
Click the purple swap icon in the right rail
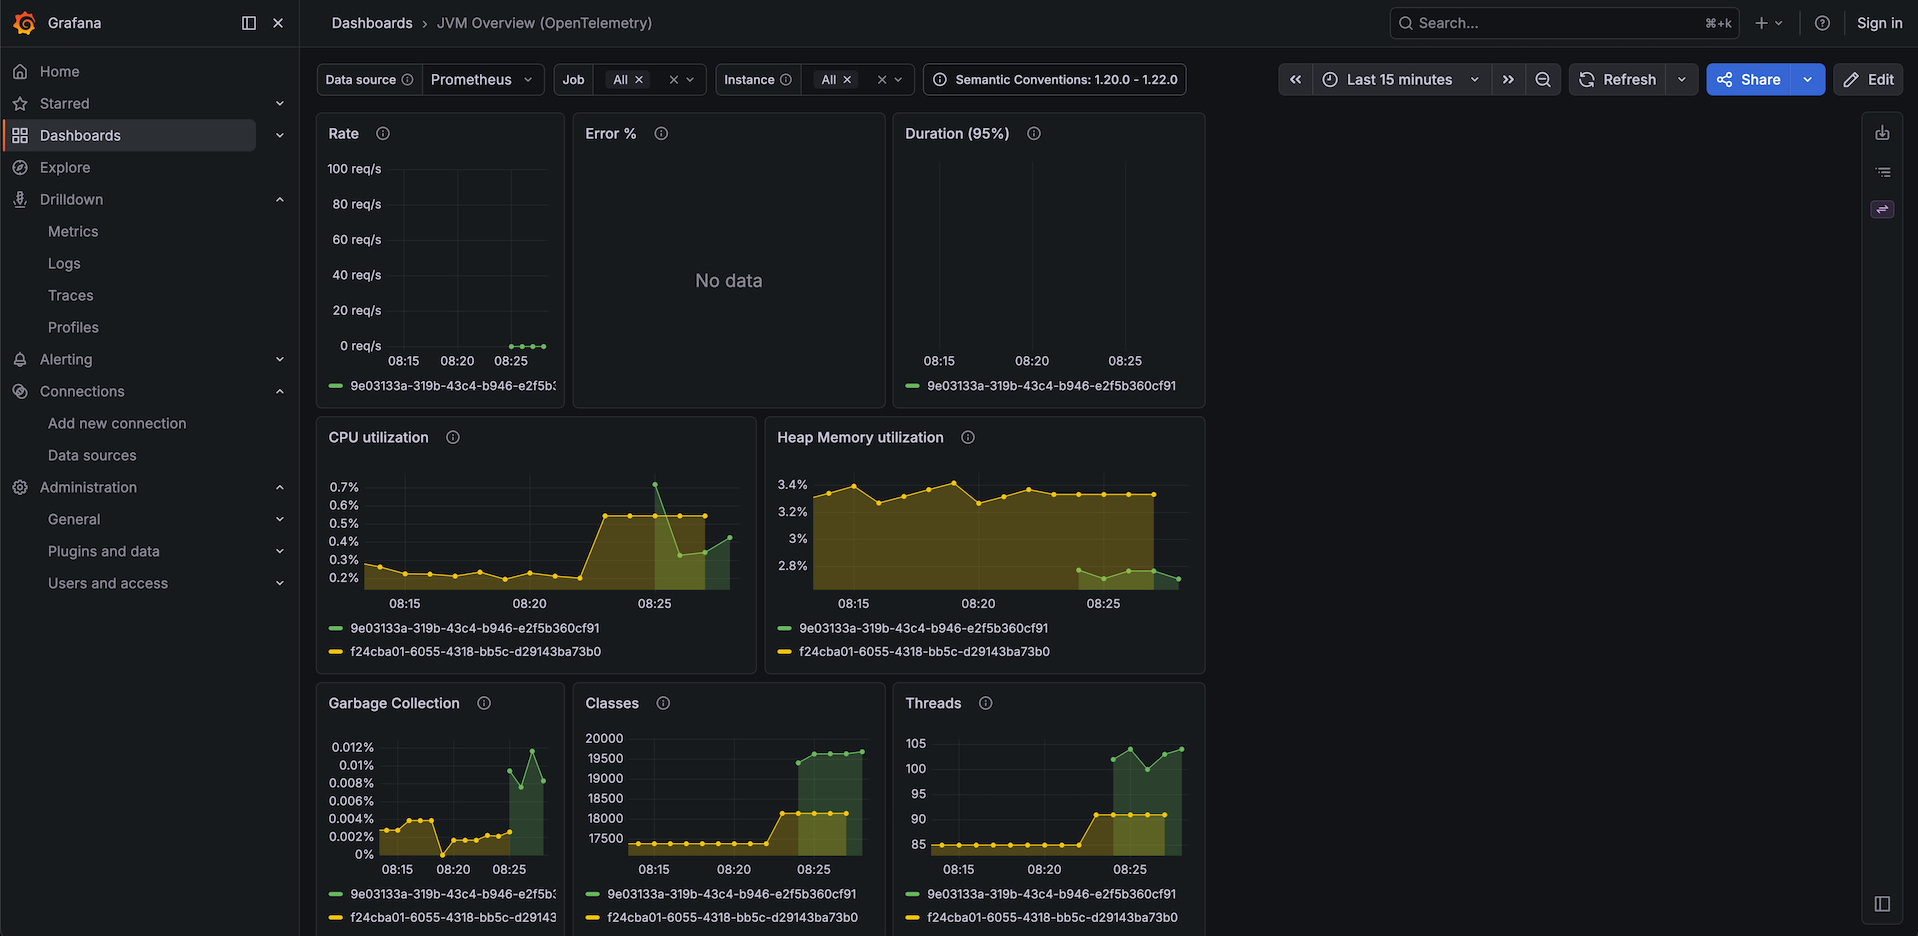click(1882, 209)
